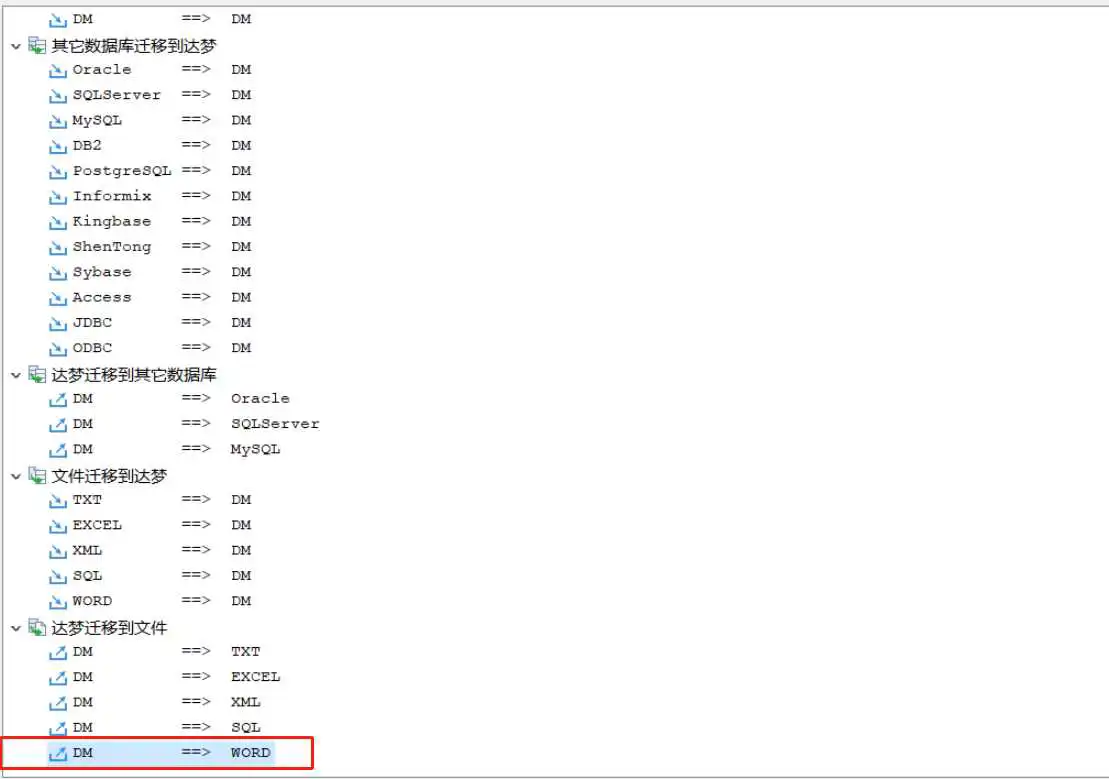Screen dimensions: 1109x779
Task: Collapse the 达梦迁移到文件 group
Action: click(x=16, y=628)
